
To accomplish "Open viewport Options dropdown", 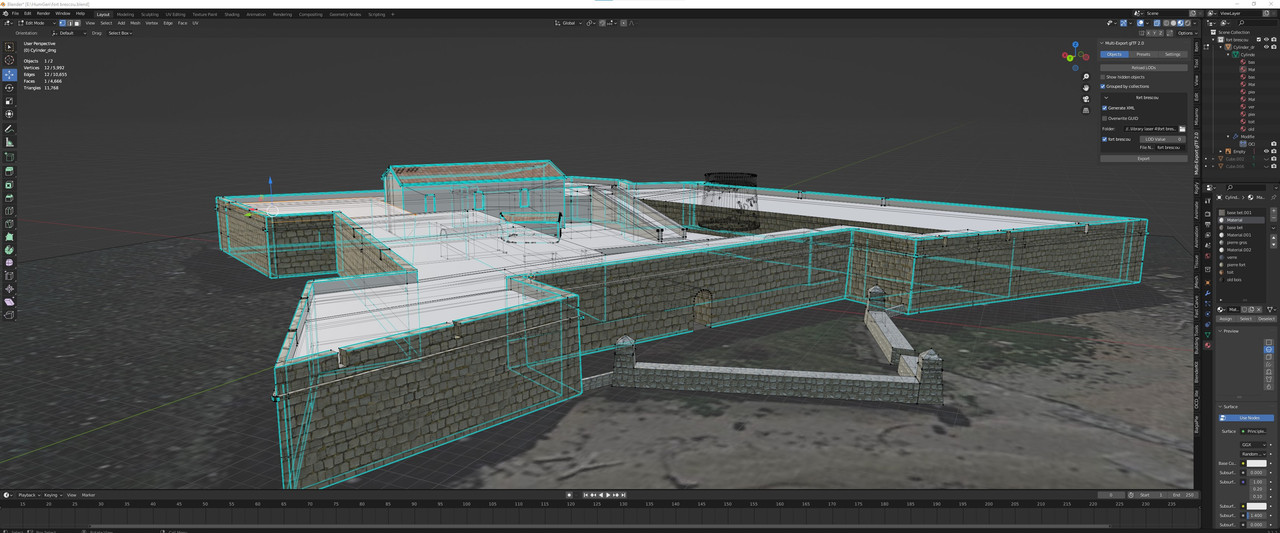I will pyautogui.click(x=1187, y=33).
